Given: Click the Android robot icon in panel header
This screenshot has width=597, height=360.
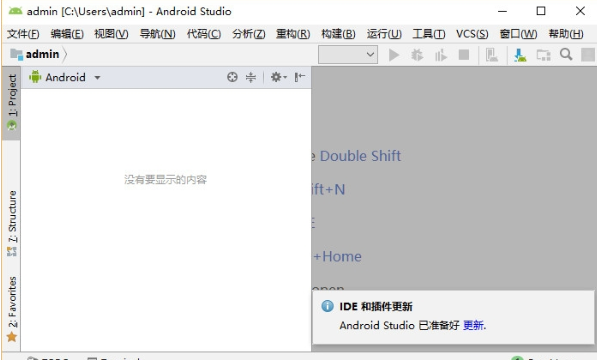Looking at the screenshot, I should [35, 77].
